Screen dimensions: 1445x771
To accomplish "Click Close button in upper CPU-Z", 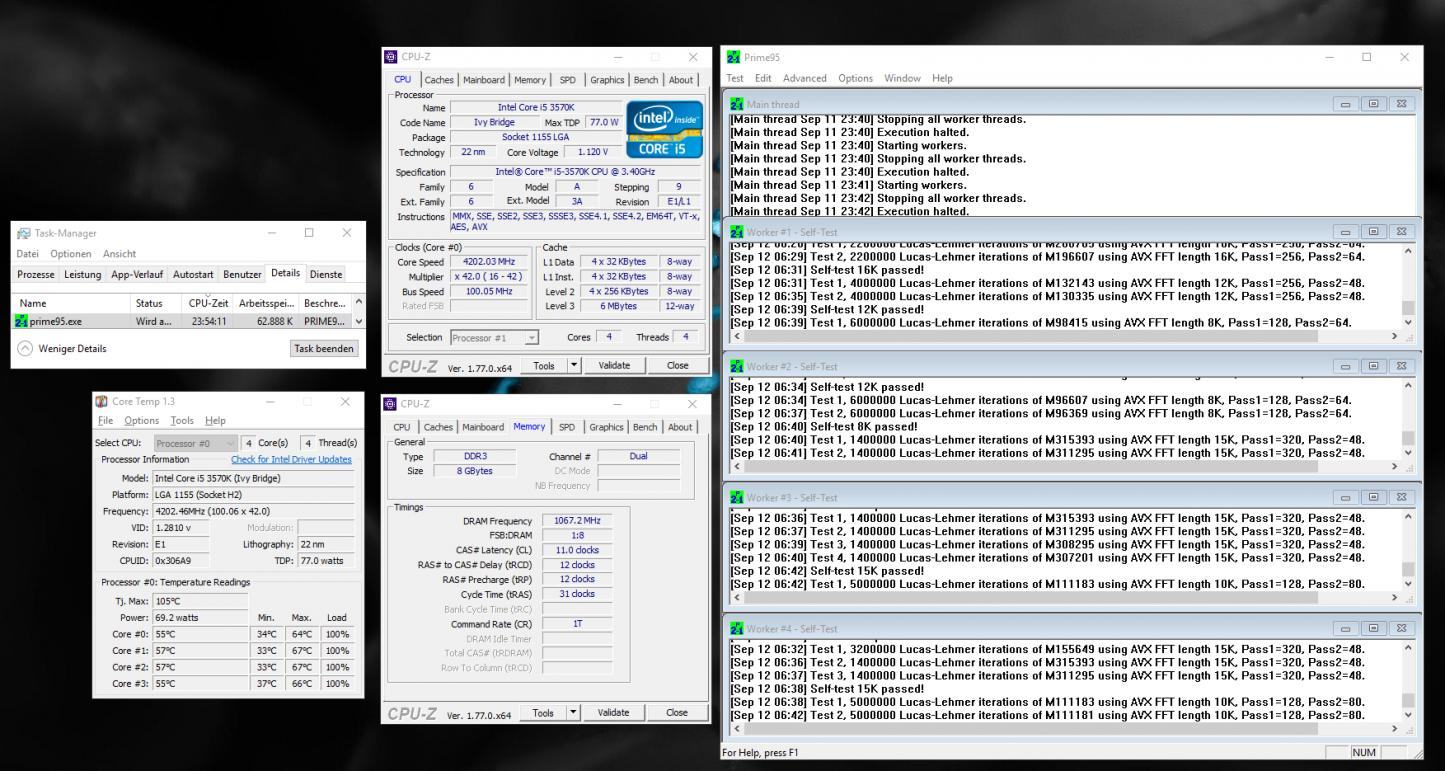I will coord(677,366).
